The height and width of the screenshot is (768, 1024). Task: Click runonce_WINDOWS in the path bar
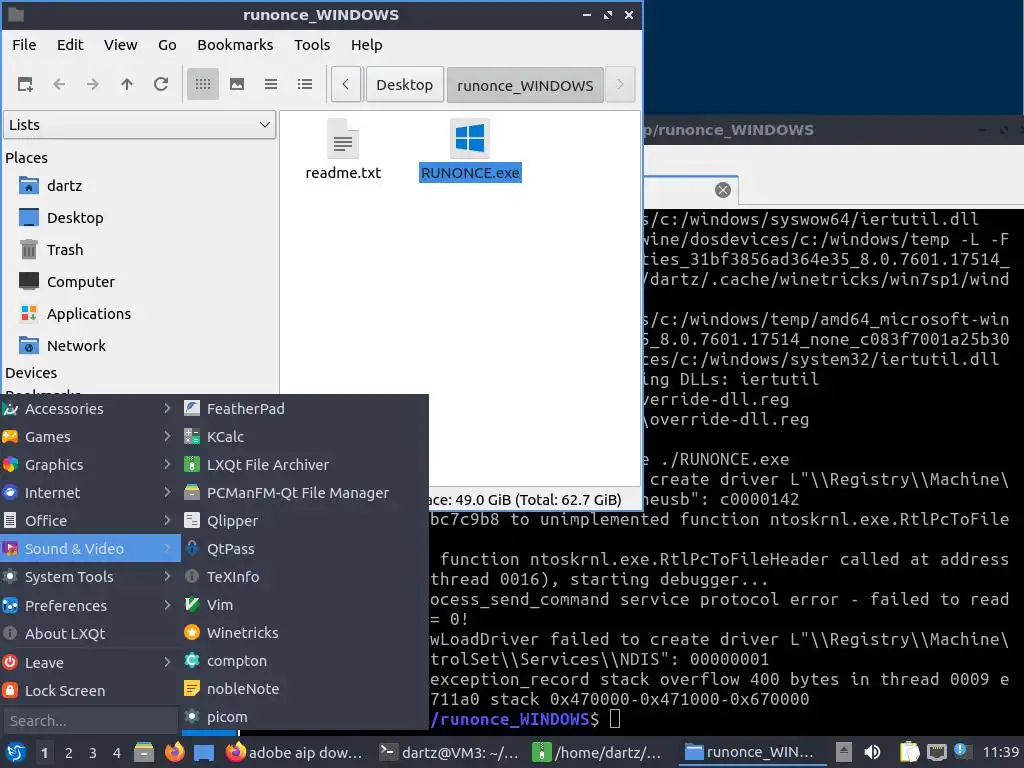525,85
